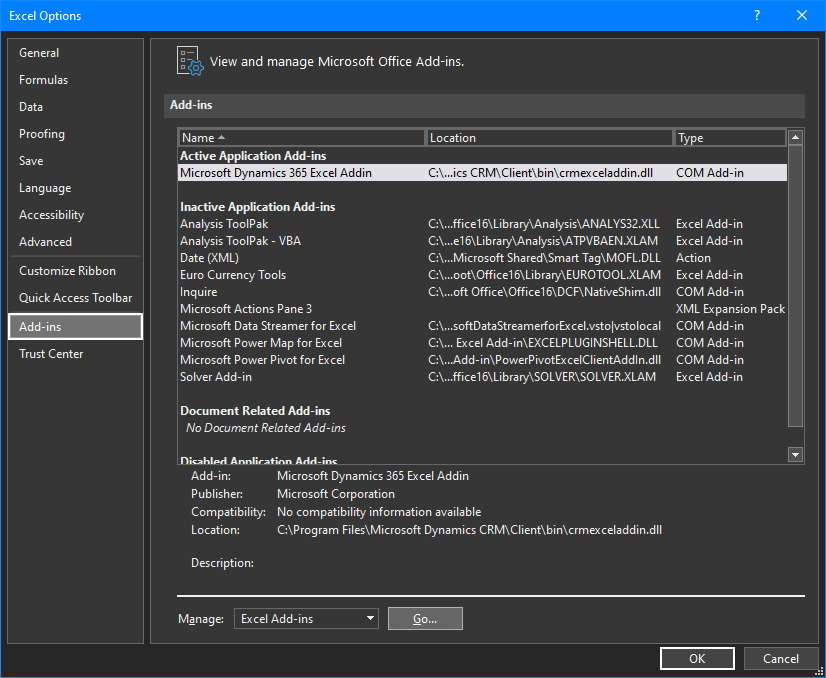Select the Analysis ToolPak - VBA row
The image size is (826, 678).
[483, 241]
